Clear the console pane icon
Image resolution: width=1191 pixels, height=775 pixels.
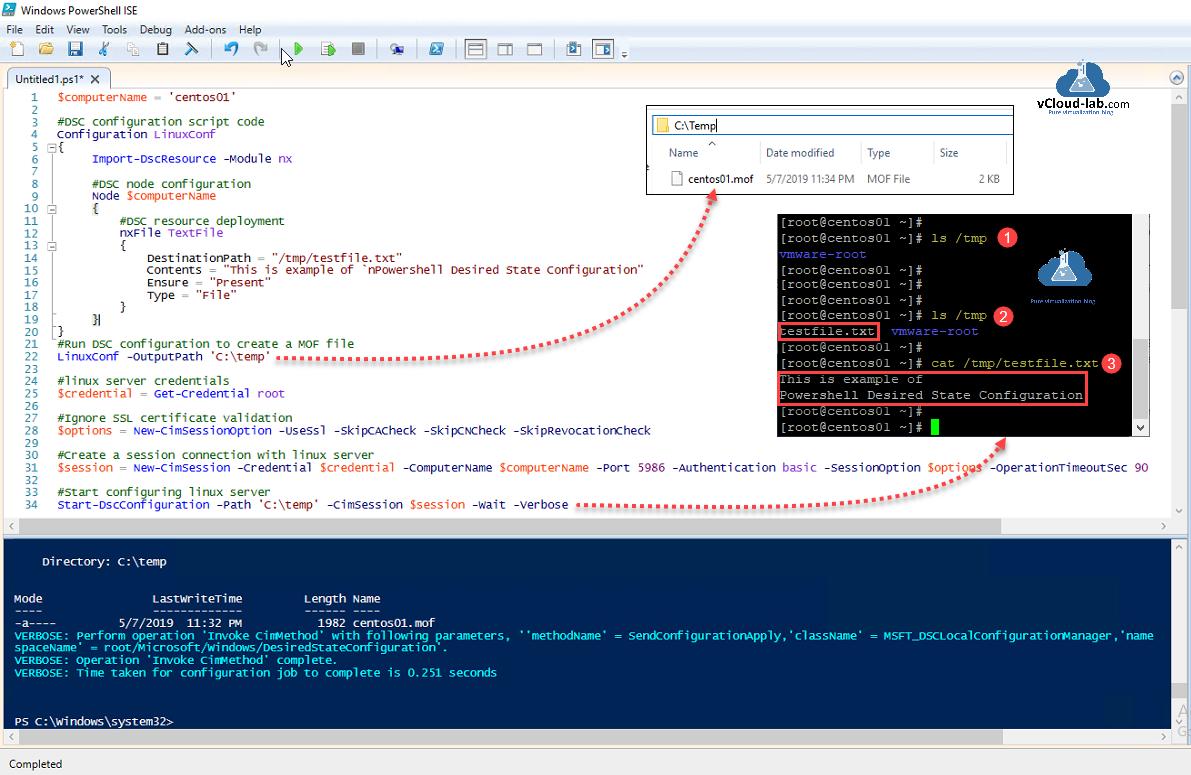[x=191, y=49]
